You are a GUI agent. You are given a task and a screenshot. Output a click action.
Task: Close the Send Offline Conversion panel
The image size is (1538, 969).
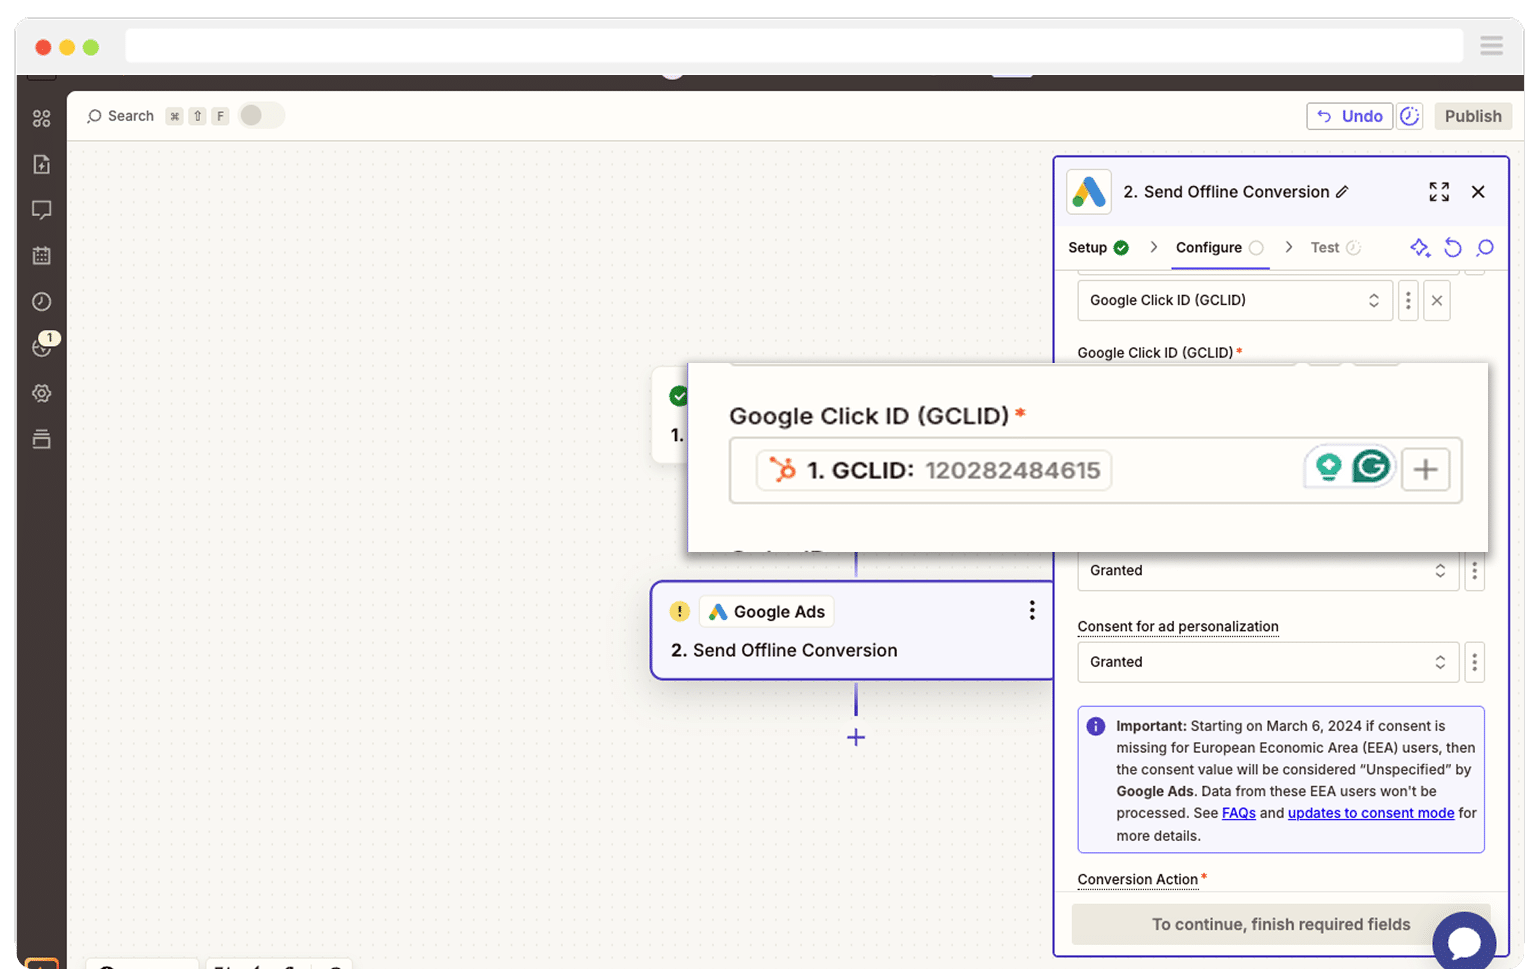point(1478,192)
